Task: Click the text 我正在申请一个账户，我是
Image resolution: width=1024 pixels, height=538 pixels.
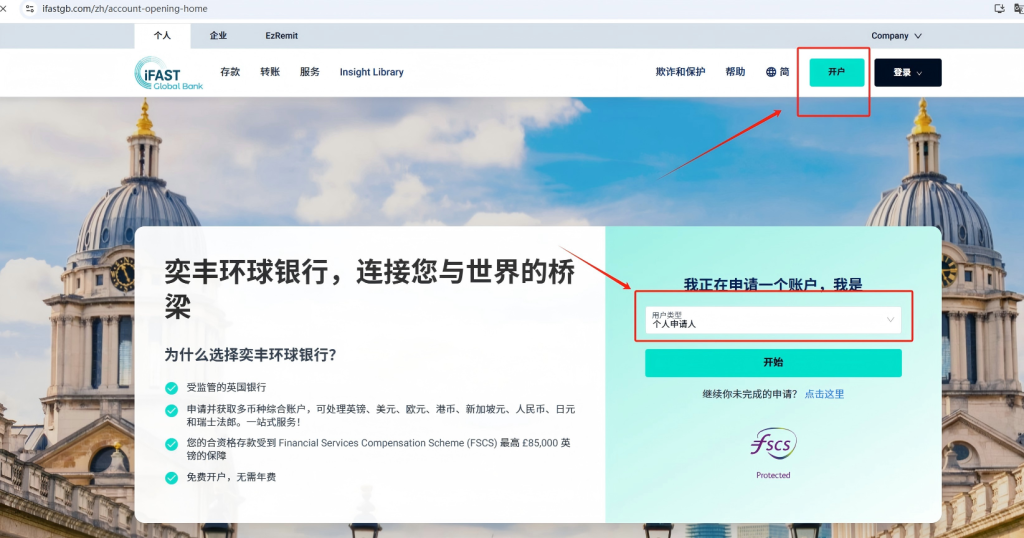Action: click(x=773, y=284)
